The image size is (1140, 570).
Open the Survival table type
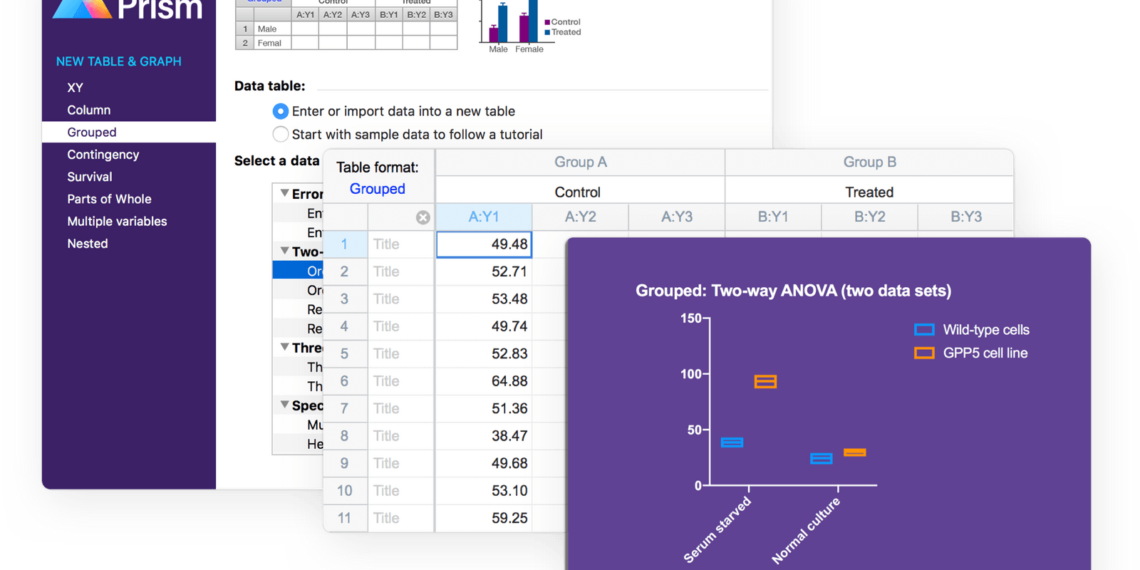click(89, 177)
